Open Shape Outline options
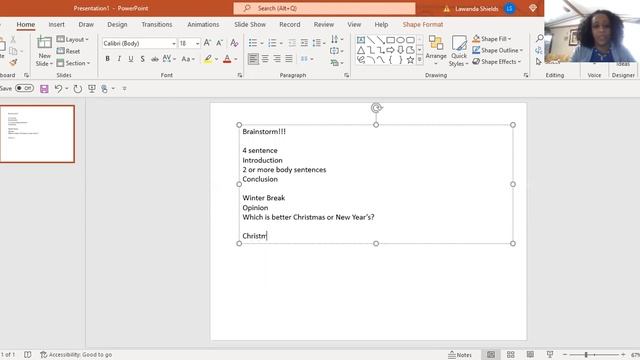The image size is (640, 360). point(498,50)
